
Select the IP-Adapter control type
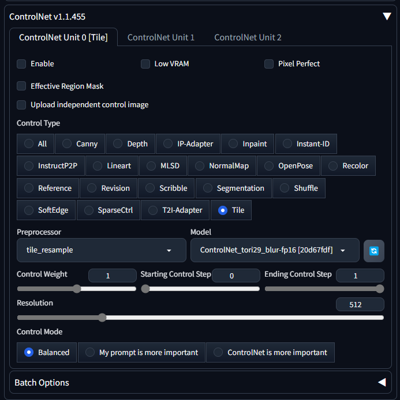pyautogui.click(x=188, y=144)
